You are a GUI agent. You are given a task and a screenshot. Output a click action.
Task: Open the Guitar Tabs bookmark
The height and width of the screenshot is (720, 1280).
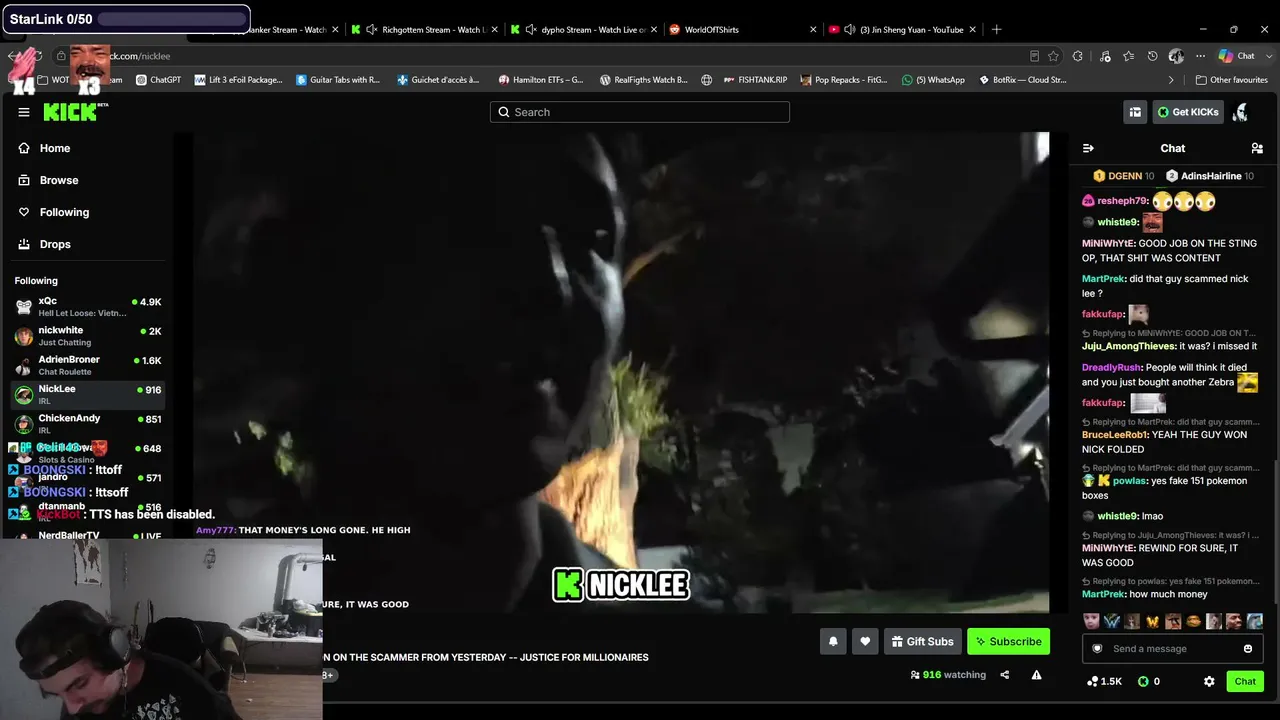click(x=339, y=80)
